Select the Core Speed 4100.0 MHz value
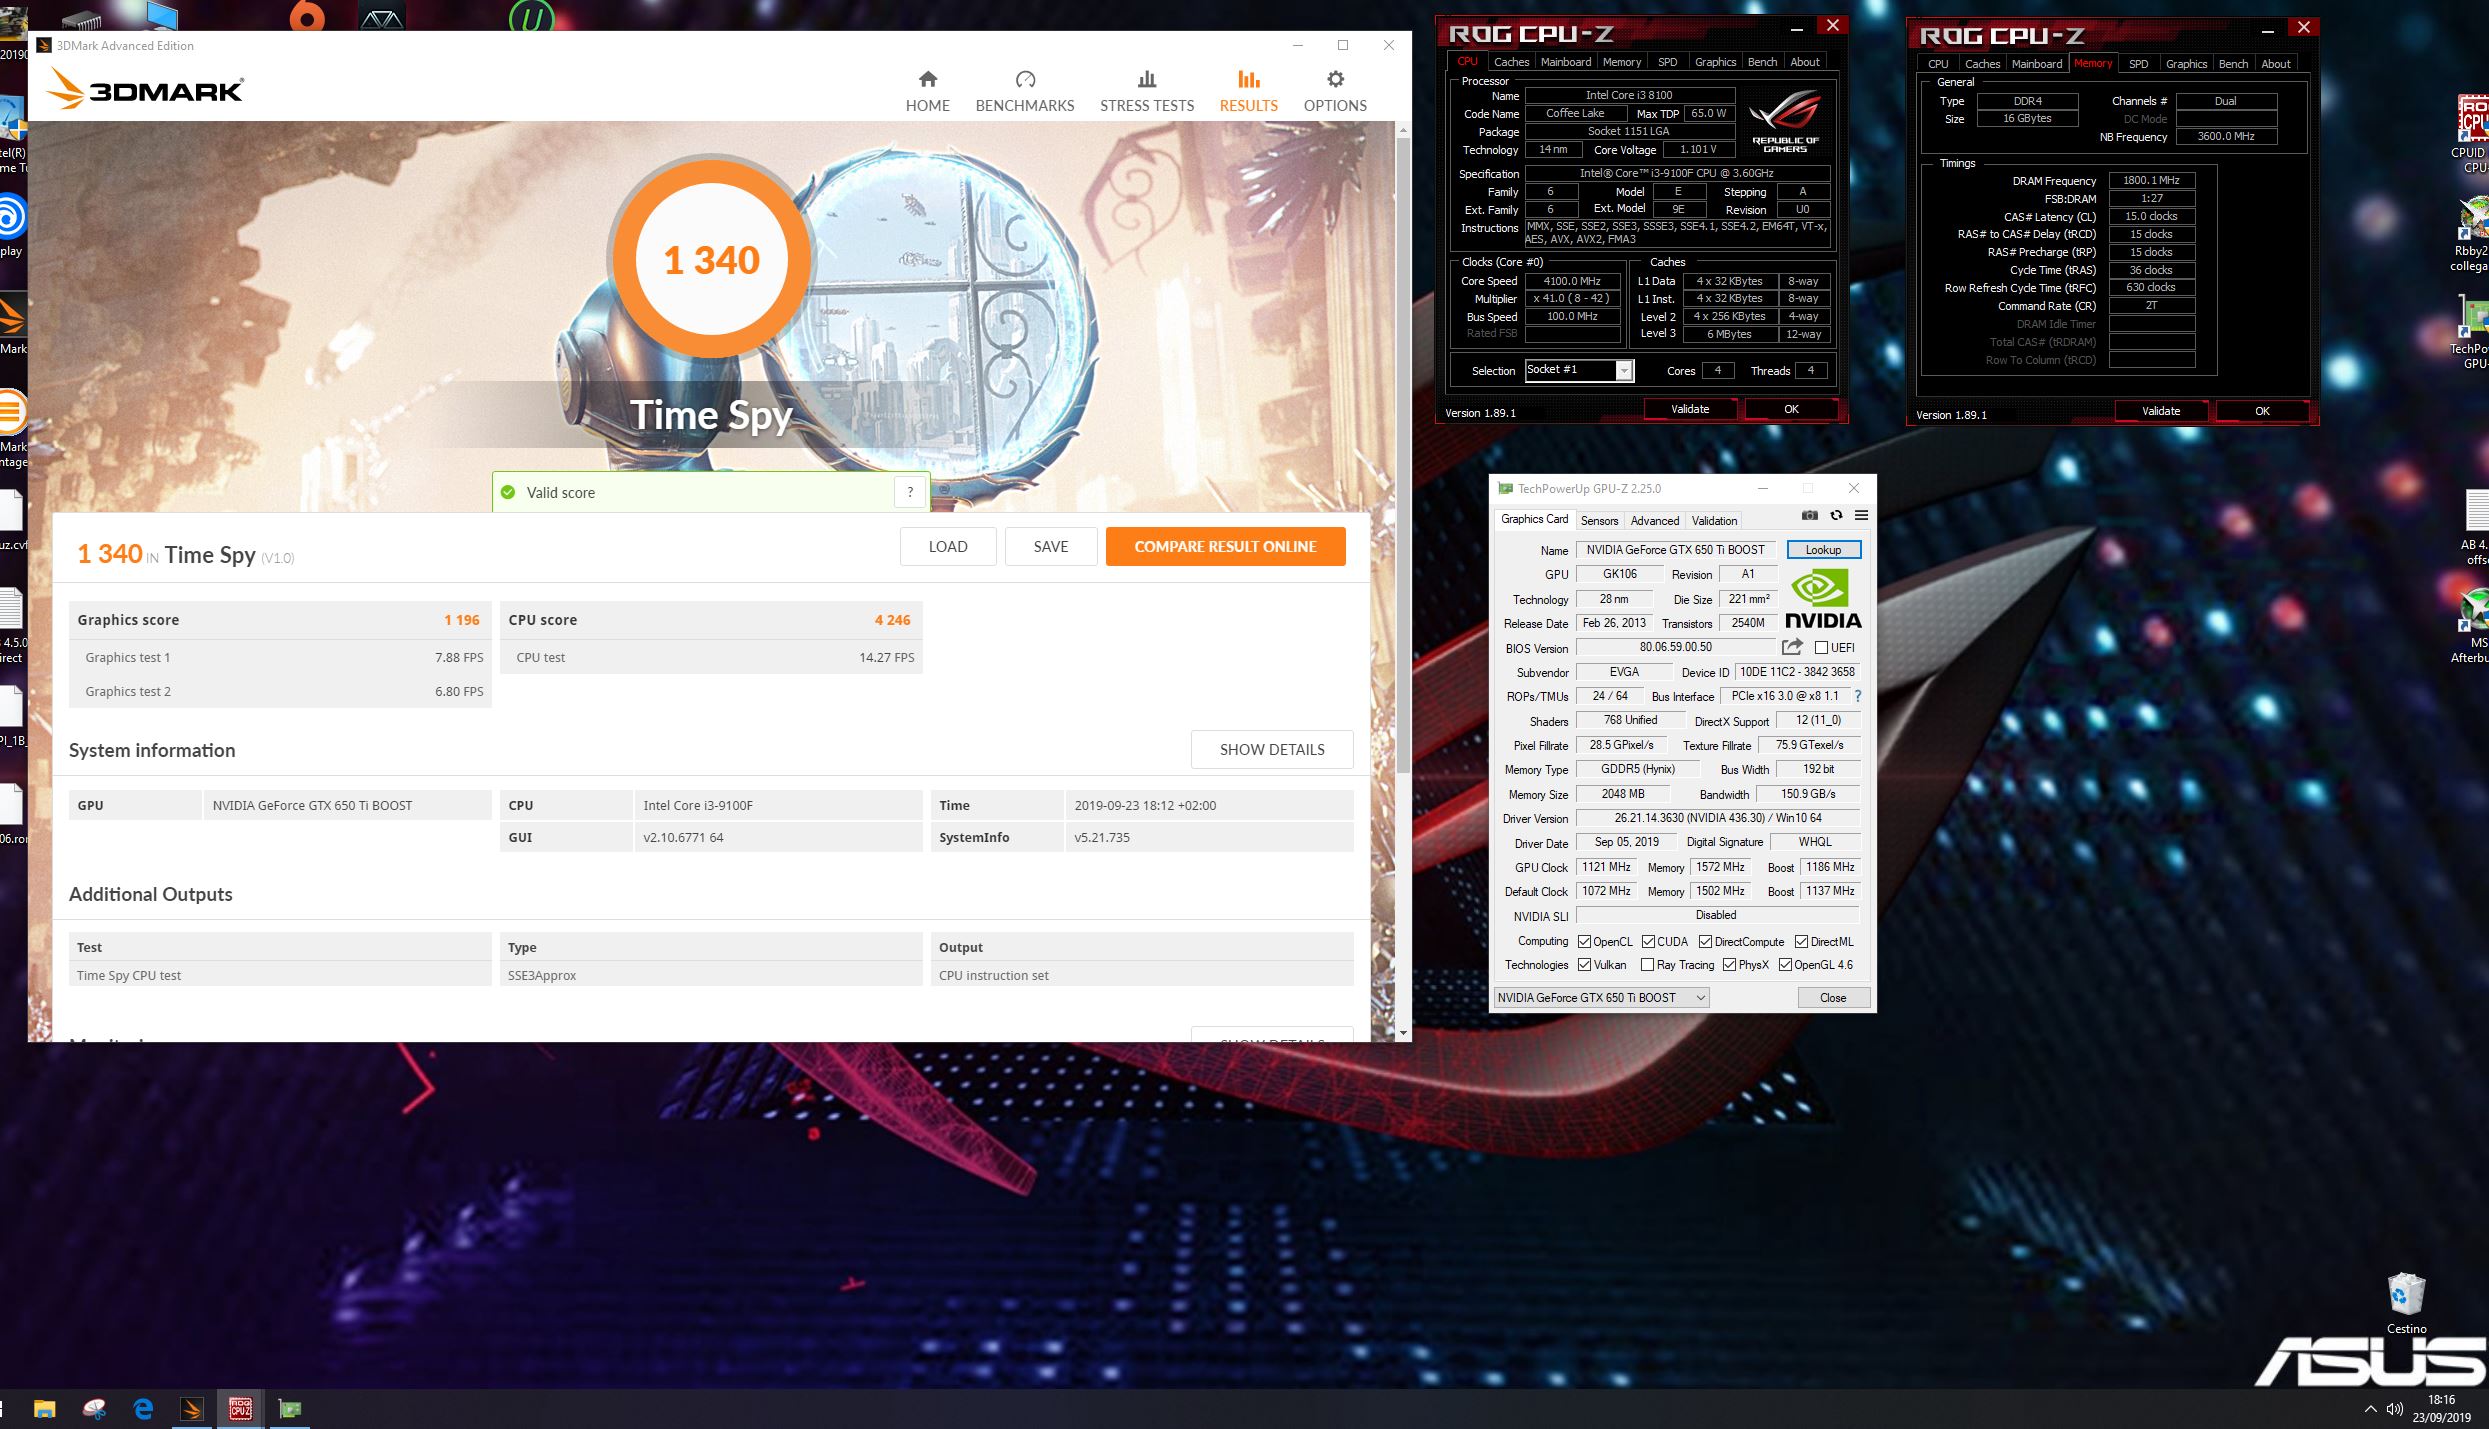 [1572, 281]
